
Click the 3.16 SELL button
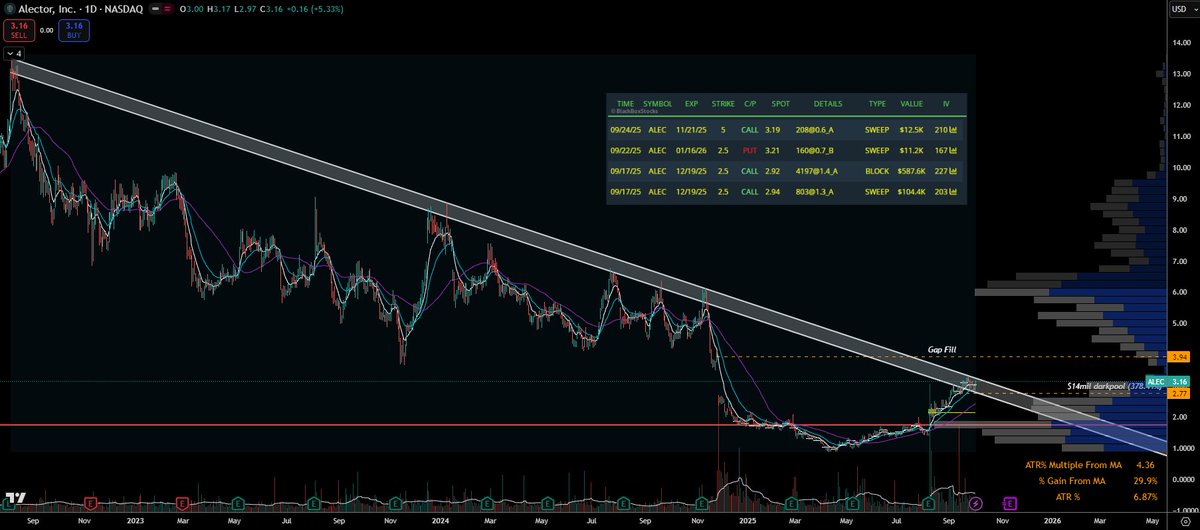[17, 30]
